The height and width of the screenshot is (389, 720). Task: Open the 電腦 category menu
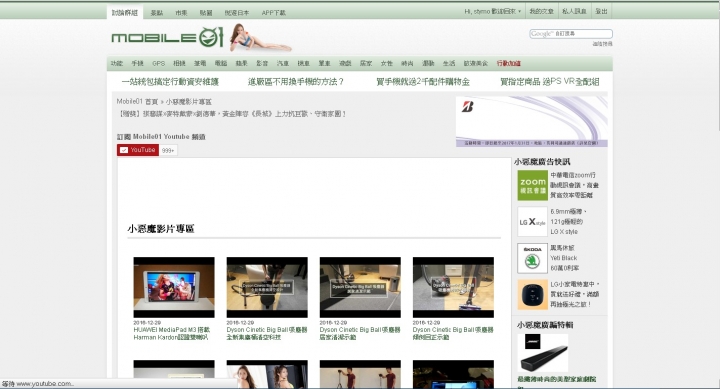pyautogui.click(x=221, y=63)
